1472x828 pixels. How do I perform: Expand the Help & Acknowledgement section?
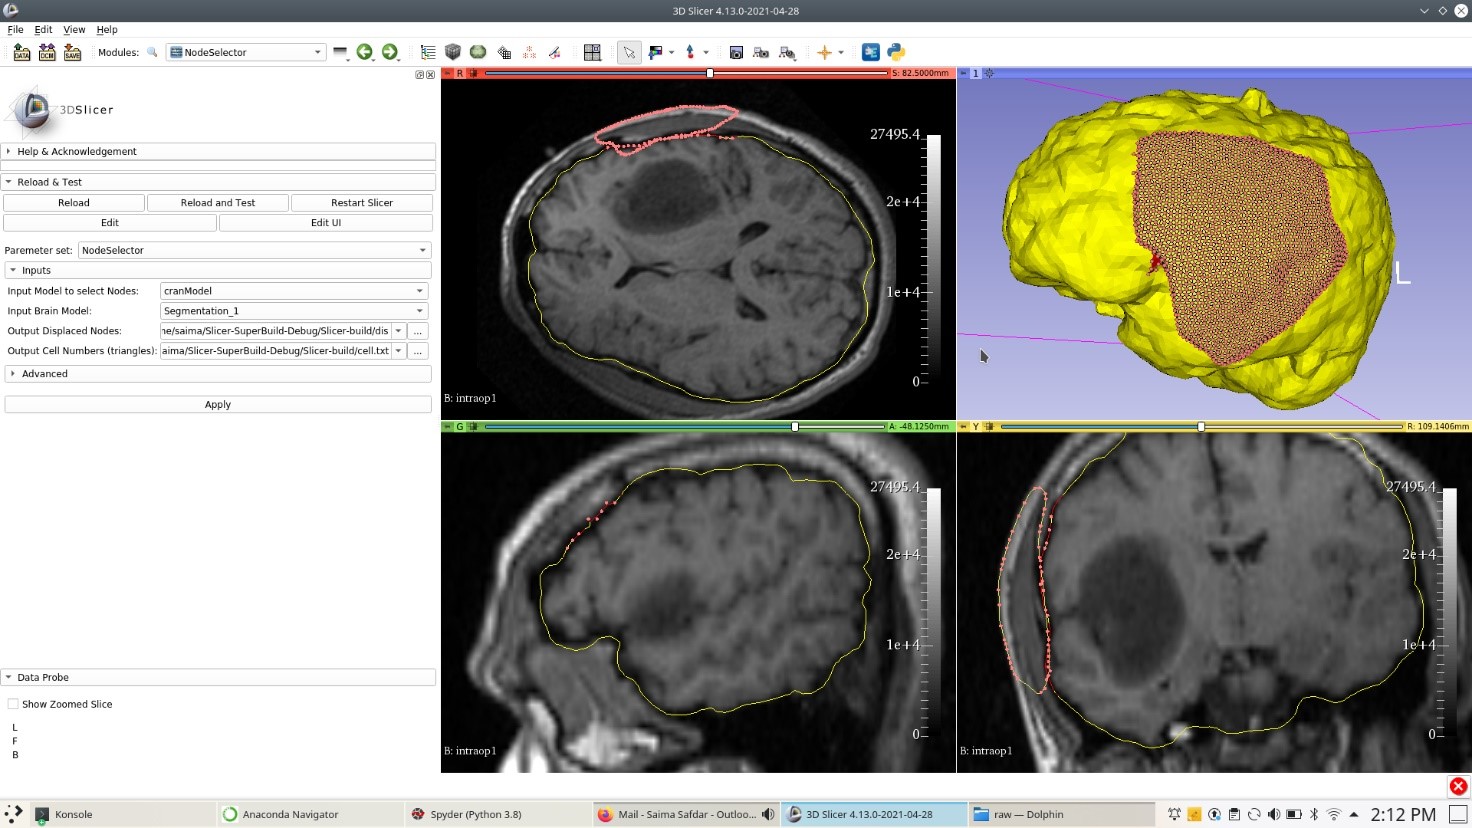[x=218, y=151]
